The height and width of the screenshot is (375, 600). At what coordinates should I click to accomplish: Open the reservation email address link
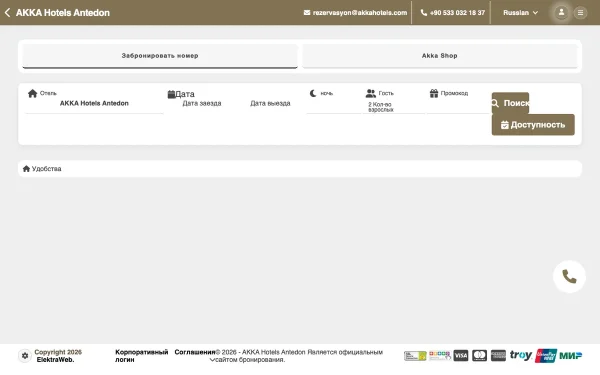pos(359,13)
